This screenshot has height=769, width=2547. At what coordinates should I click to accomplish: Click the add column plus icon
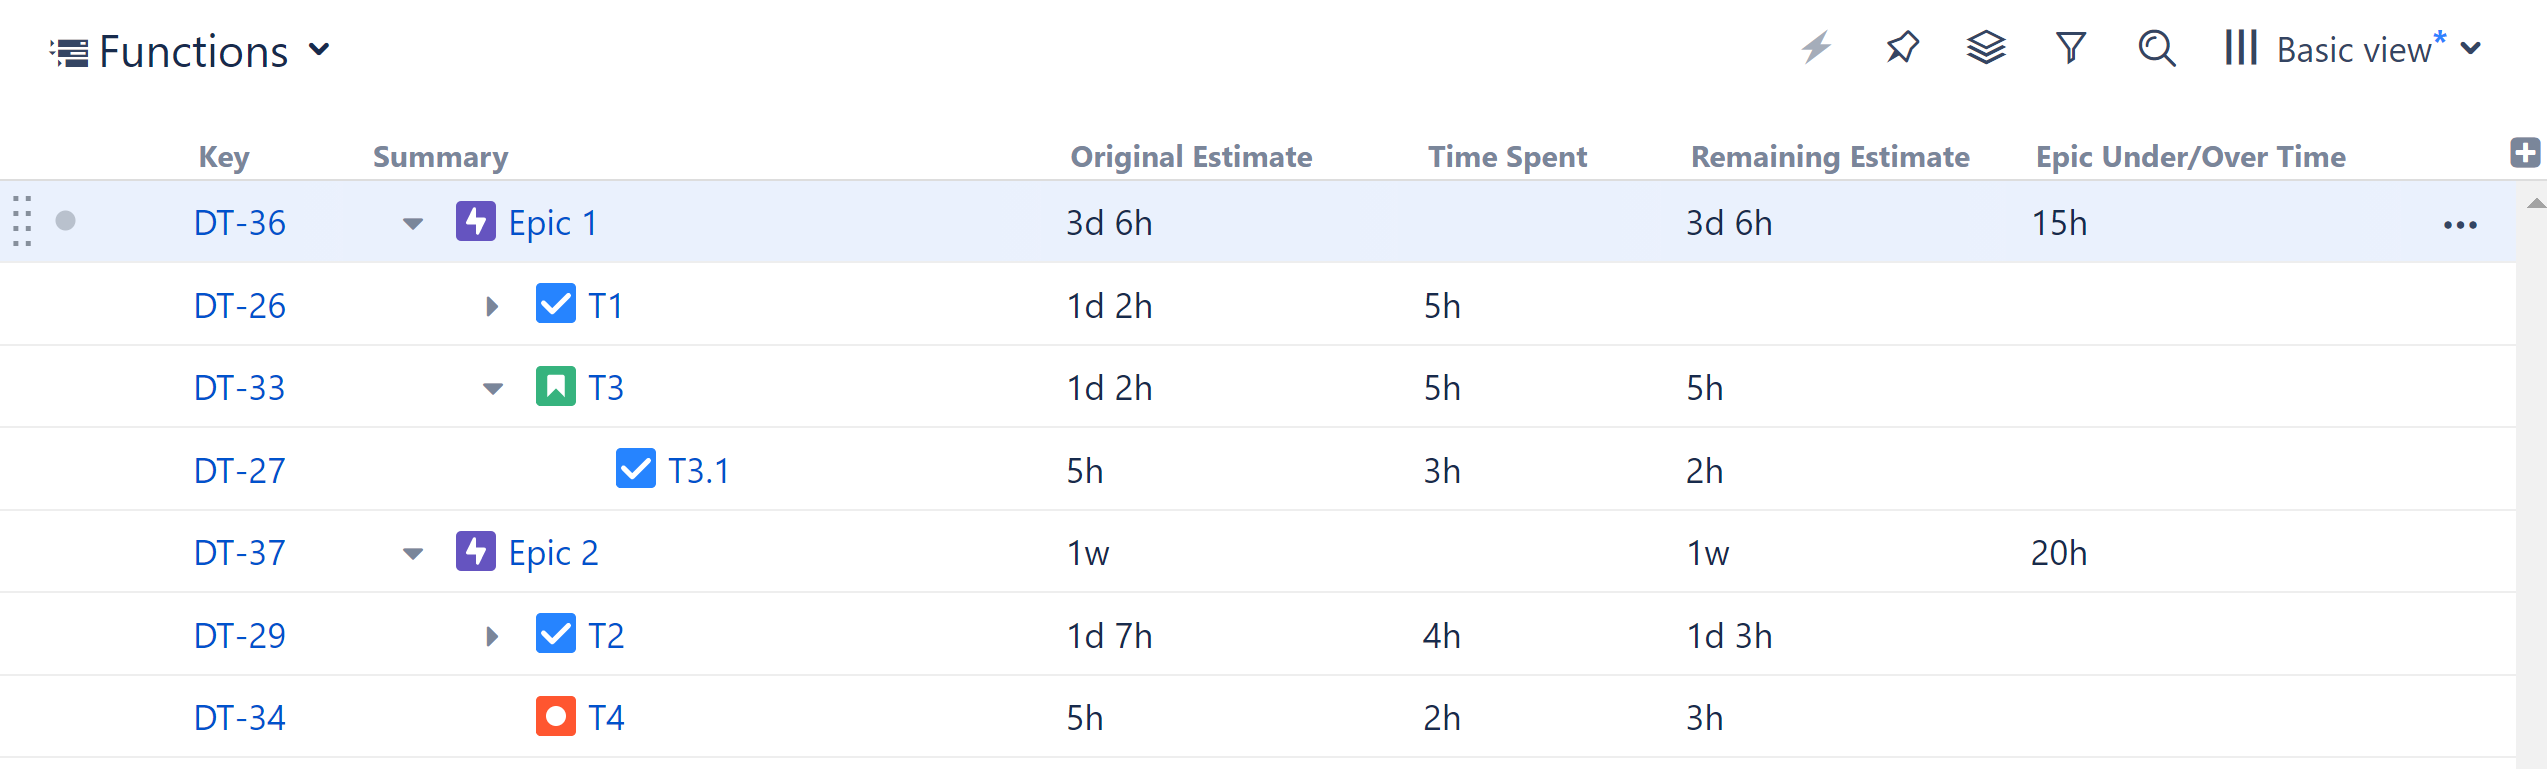pyautogui.click(x=2525, y=153)
